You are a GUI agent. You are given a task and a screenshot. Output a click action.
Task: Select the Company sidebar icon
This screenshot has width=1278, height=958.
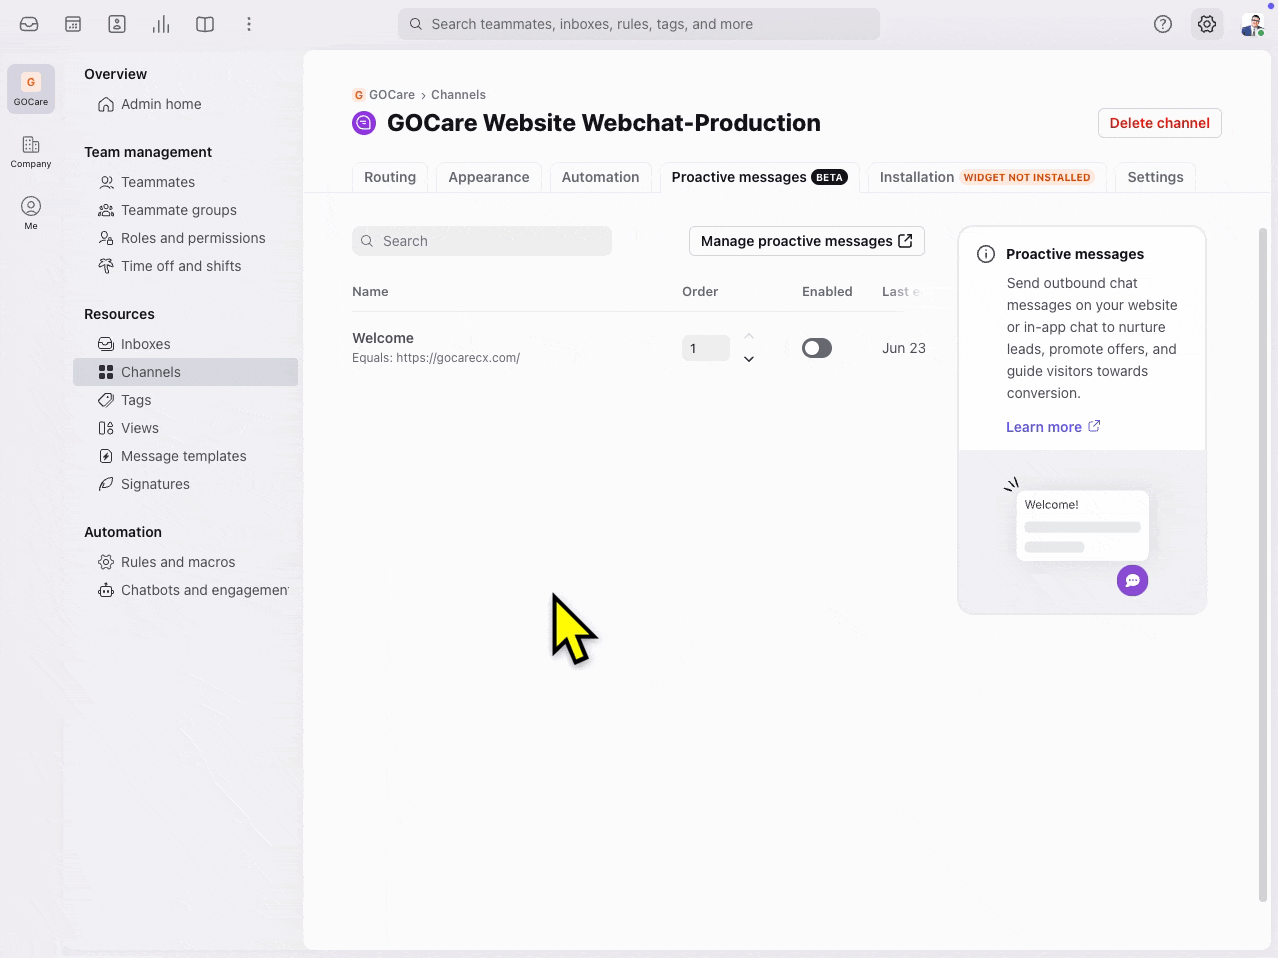(x=31, y=151)
